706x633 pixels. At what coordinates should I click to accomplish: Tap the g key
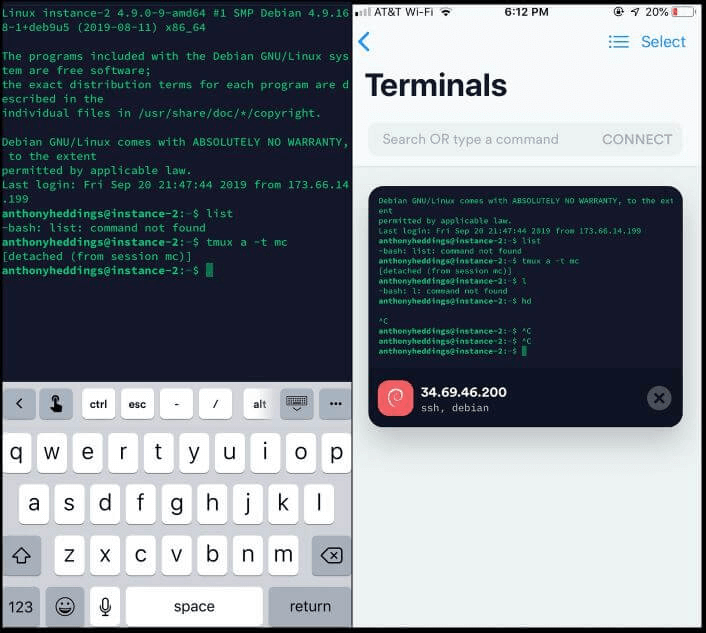(176, 504)
